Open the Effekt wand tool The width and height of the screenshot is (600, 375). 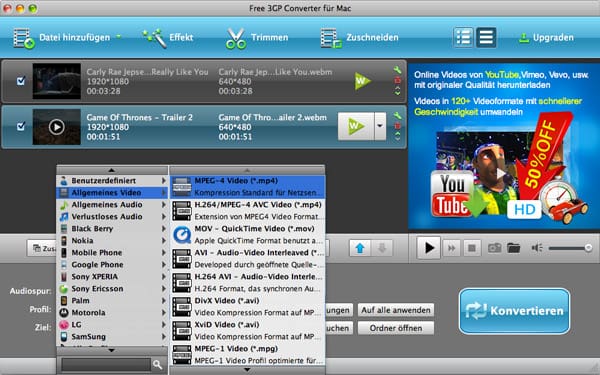(x=167, y=38)
